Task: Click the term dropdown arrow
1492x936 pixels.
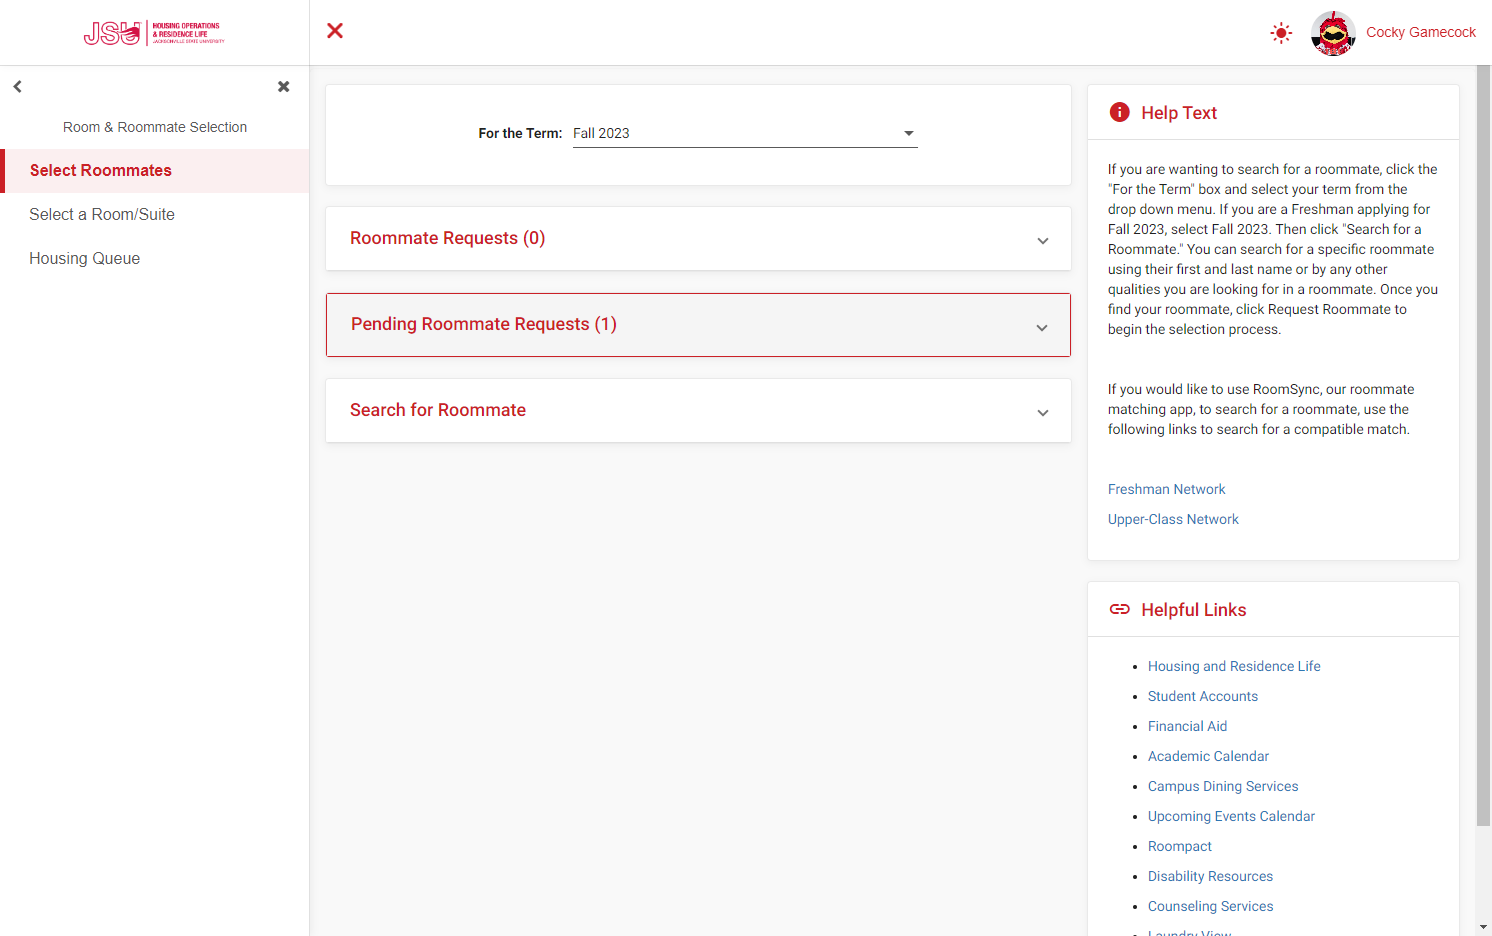Action: [x=909, y=133]
